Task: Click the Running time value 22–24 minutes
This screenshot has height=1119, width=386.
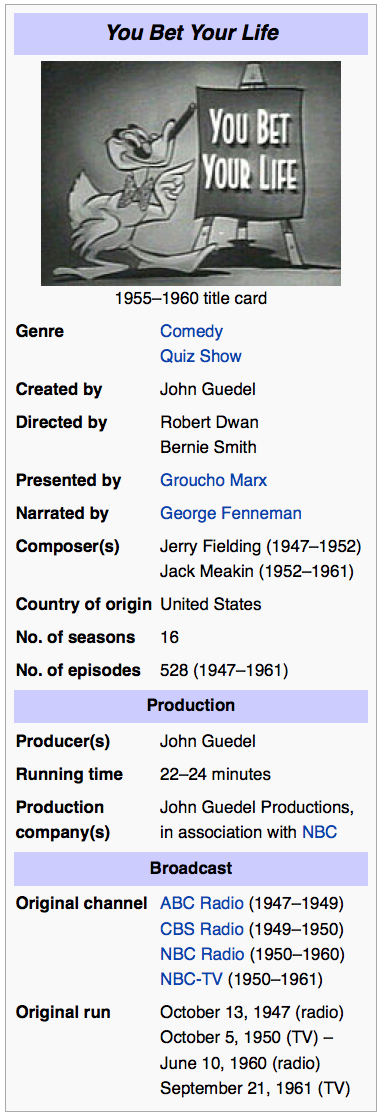Action: [215, 774]
